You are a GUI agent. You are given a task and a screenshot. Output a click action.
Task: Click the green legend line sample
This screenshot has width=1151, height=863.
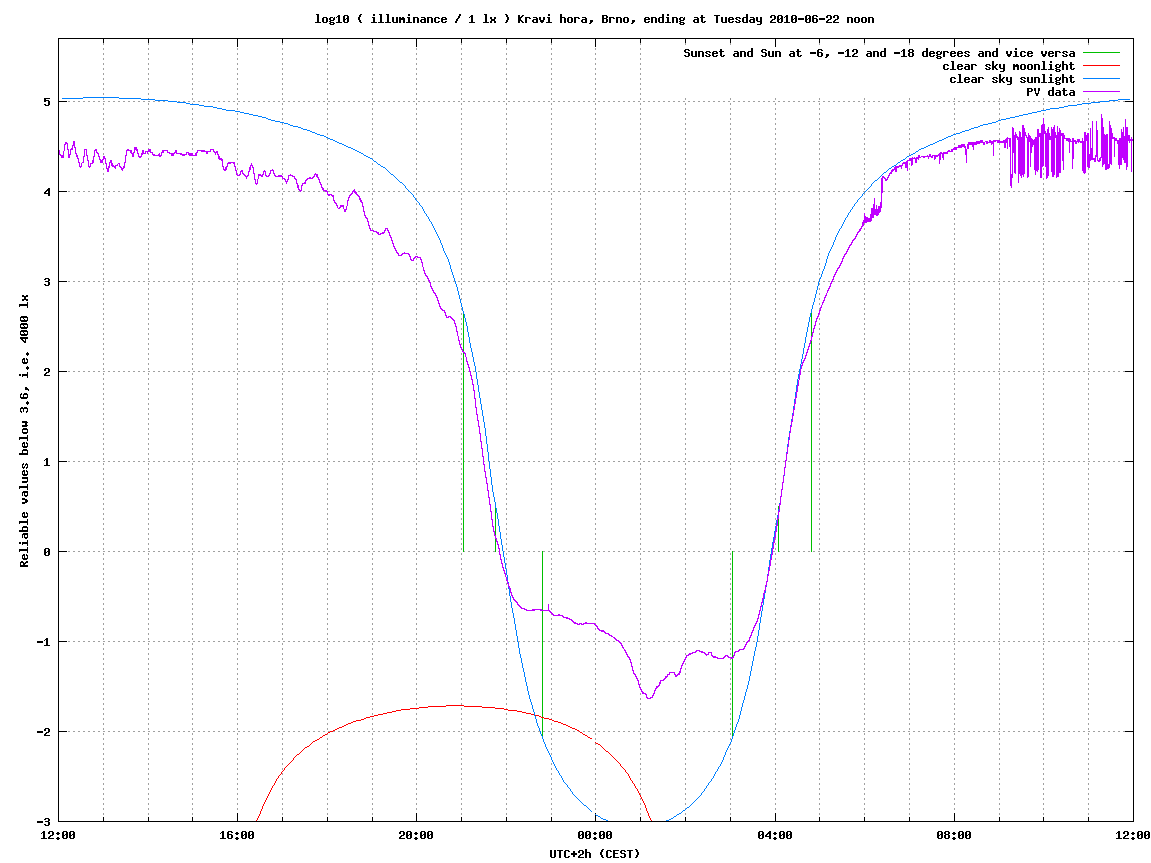click(1101, 53)
